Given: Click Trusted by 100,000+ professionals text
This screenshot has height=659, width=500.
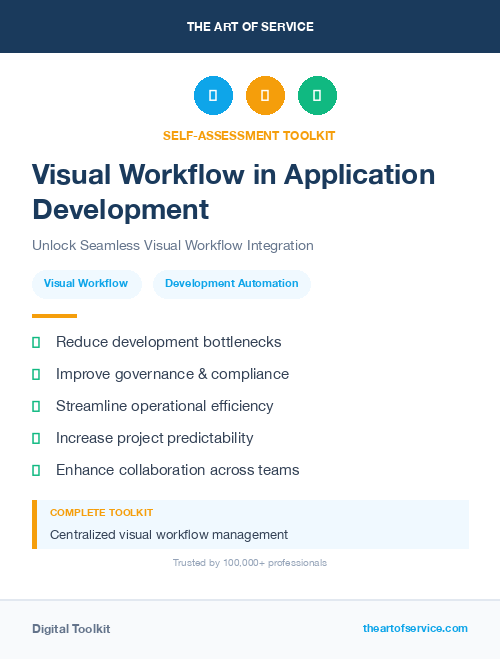Looking at the screenshot, I should [250, 563].
